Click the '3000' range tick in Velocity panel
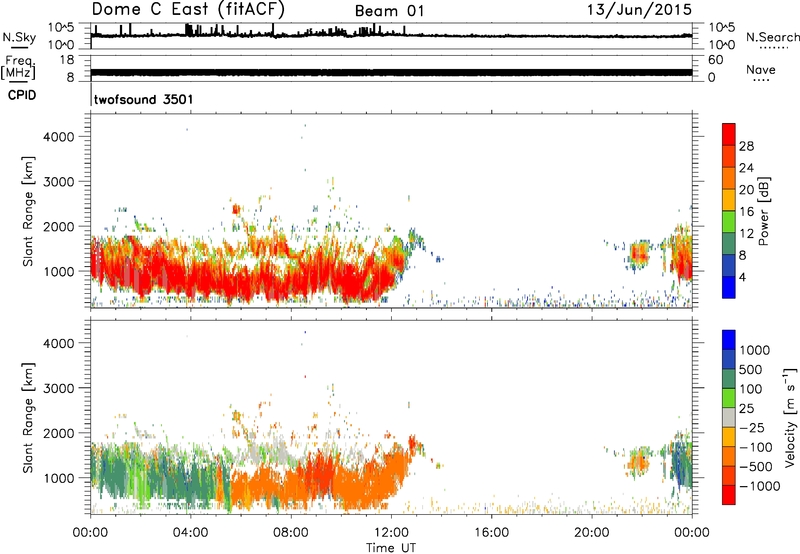Viewport: 800px width, 554px height. click(x=59, y=388)
